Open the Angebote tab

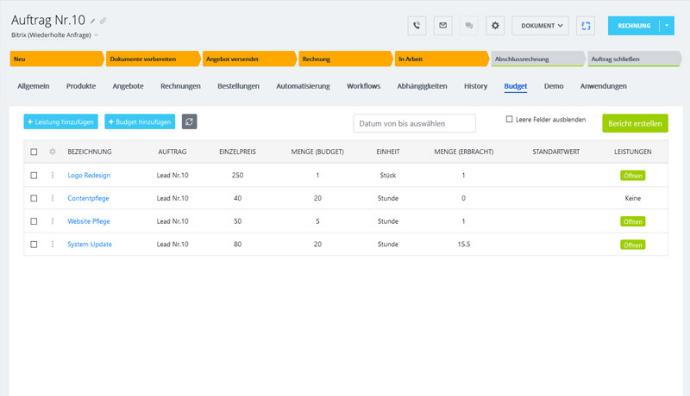(x=128, y=86)
